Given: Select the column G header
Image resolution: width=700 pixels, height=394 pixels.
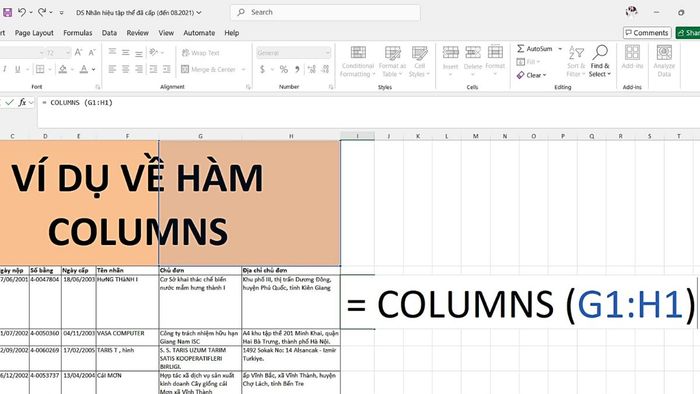Looking at the screenshot, I should 200,136.
